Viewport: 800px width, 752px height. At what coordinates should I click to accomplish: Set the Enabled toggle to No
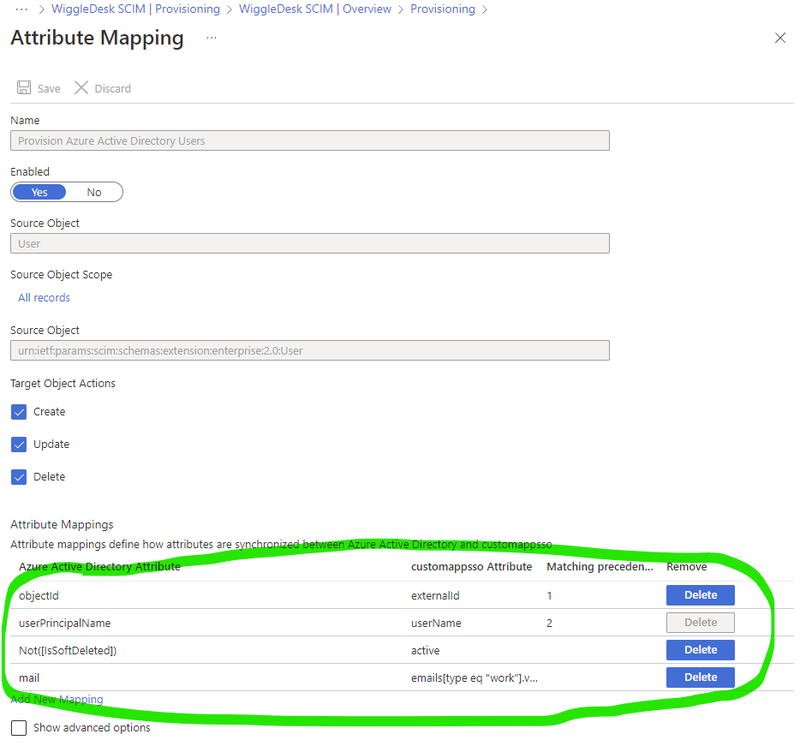(x=94, y=191)
